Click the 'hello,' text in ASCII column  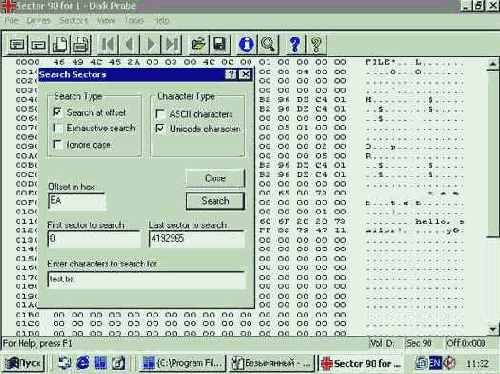(x=433, y=221)
